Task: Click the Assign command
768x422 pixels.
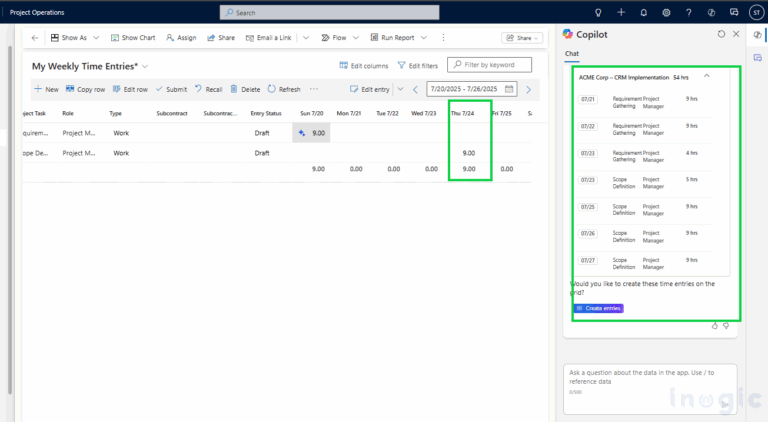Action: 181,38
